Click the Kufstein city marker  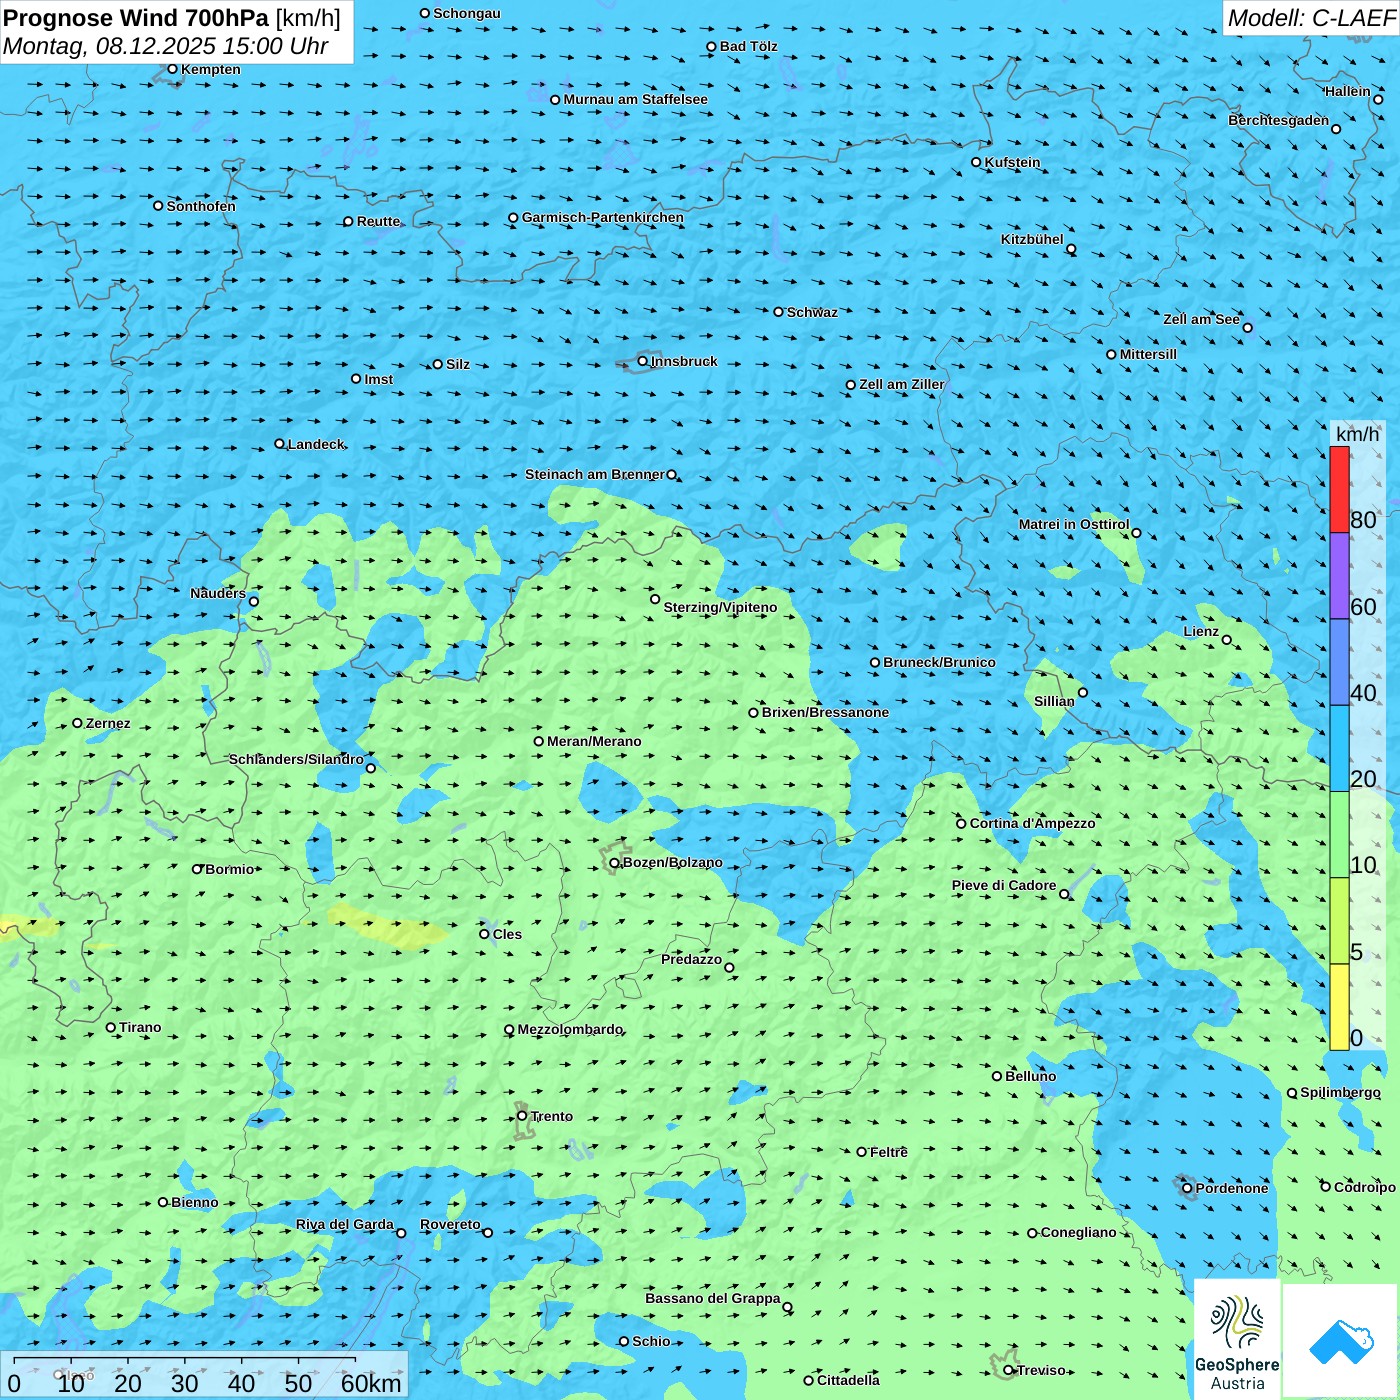click(x=977, y=162)
